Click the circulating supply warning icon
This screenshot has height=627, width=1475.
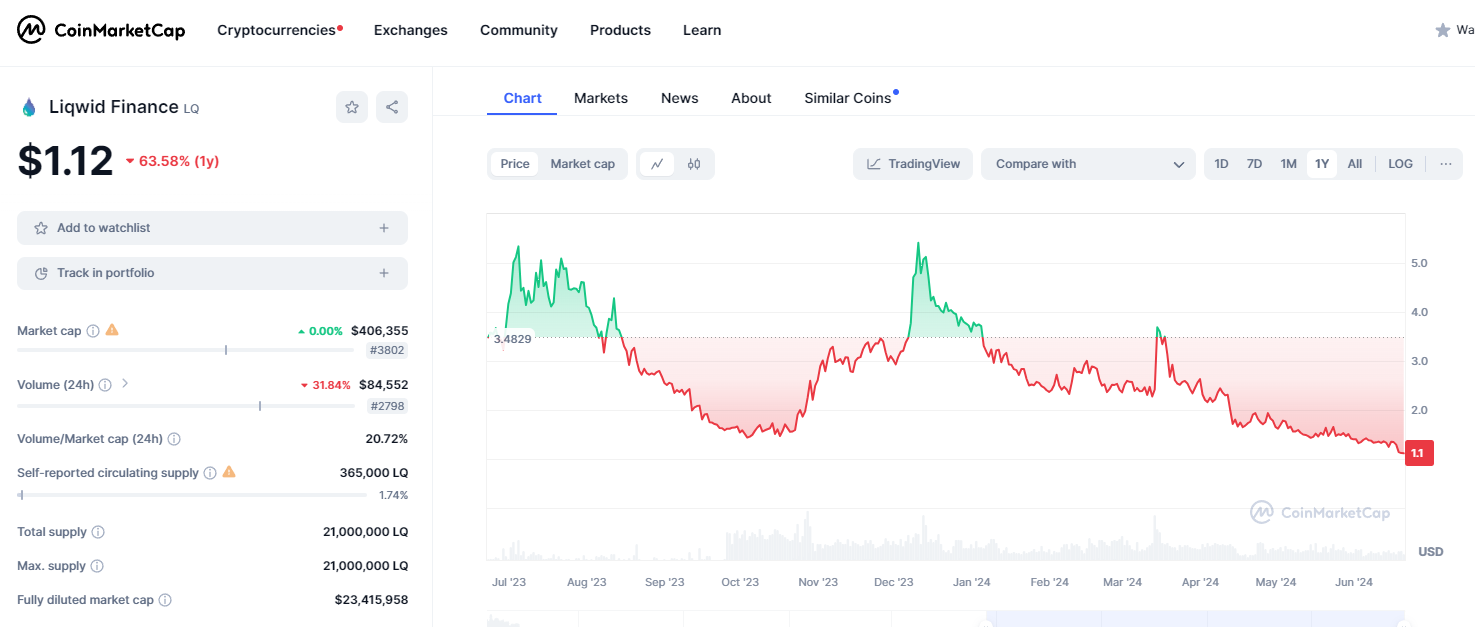coord(229,472)
